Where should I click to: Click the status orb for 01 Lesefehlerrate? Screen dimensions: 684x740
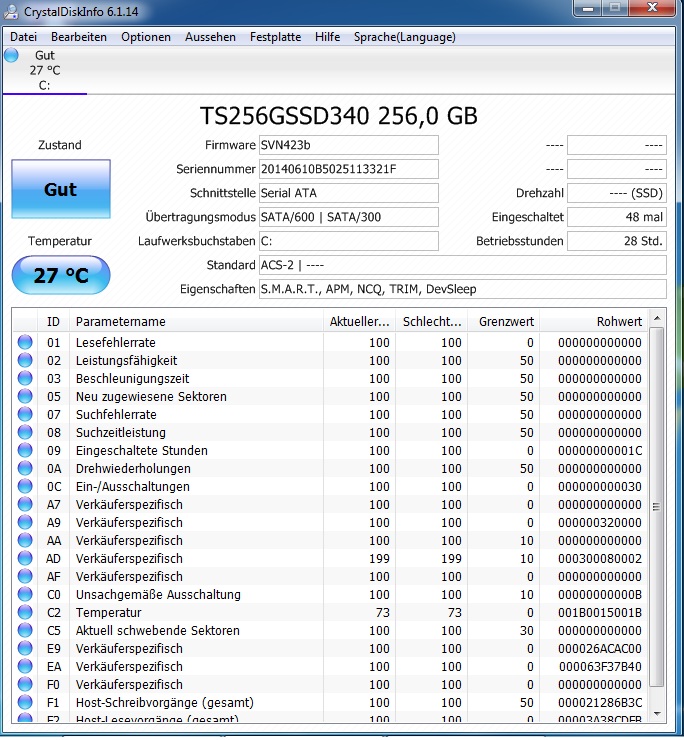click(25, 342)
